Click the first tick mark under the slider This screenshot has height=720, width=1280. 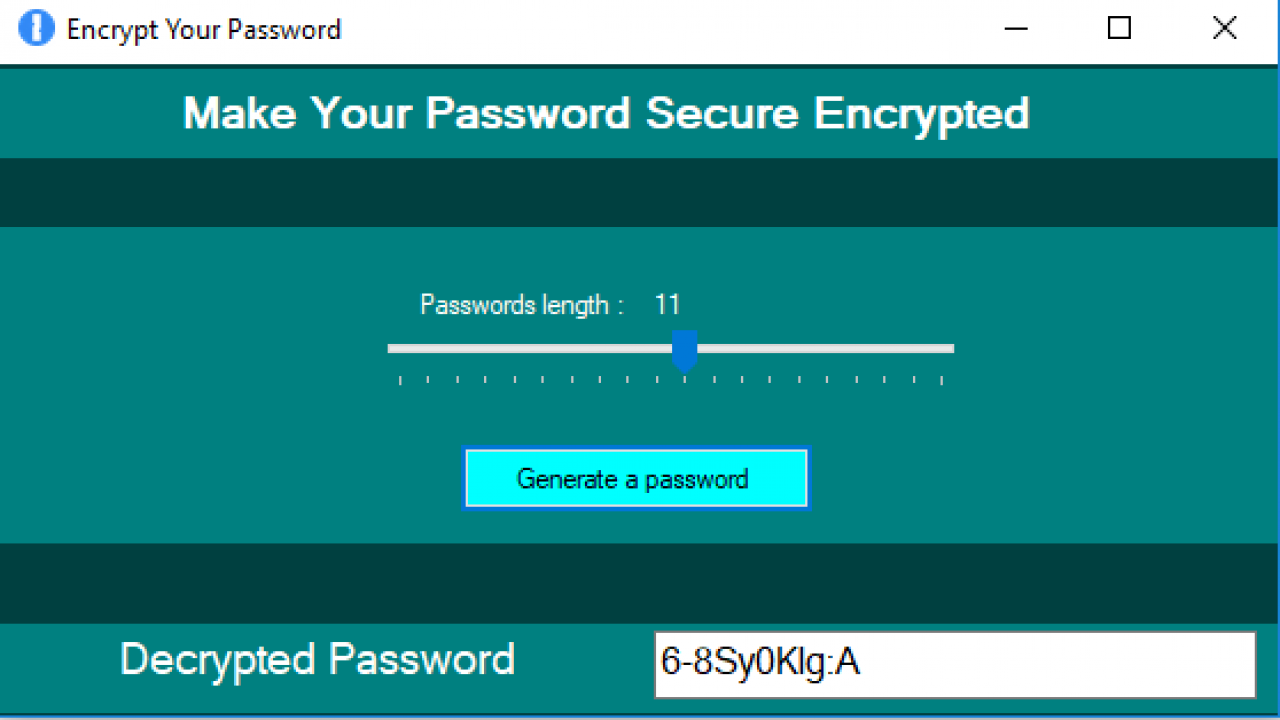(x=400, y=380)
